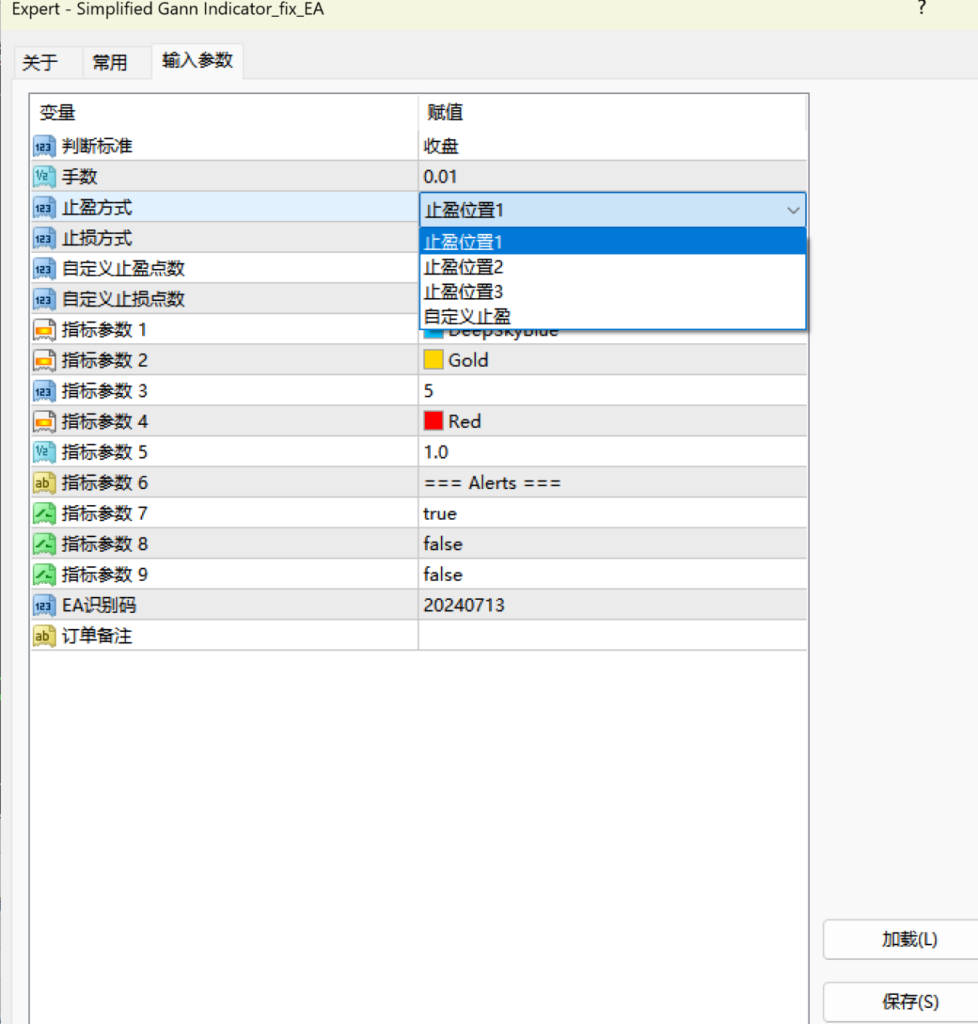The height and width of the screenshot is (1024, 978).
Task: Click the 指标参数 6 text parameter icon
Action: (40, 482)
